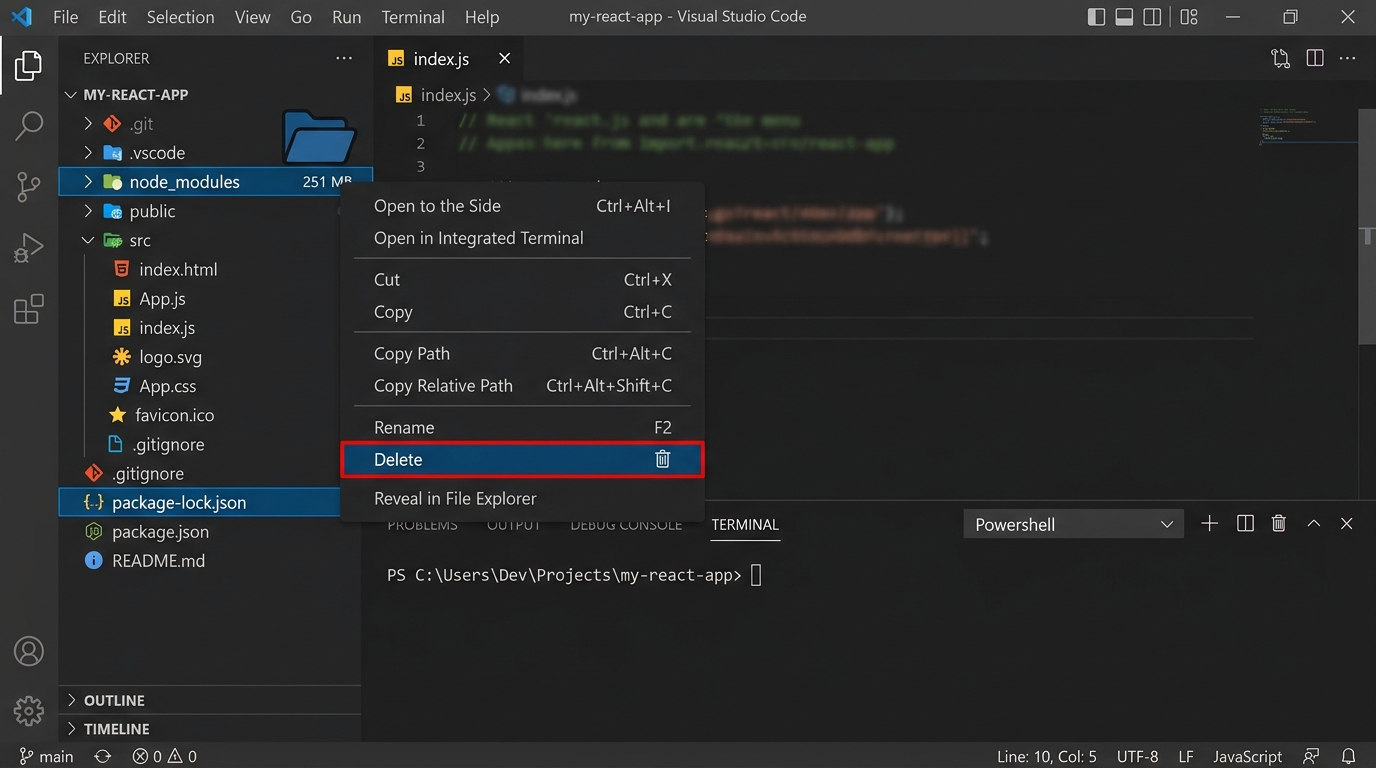Choose Rename from the context menu

[522, 427]
